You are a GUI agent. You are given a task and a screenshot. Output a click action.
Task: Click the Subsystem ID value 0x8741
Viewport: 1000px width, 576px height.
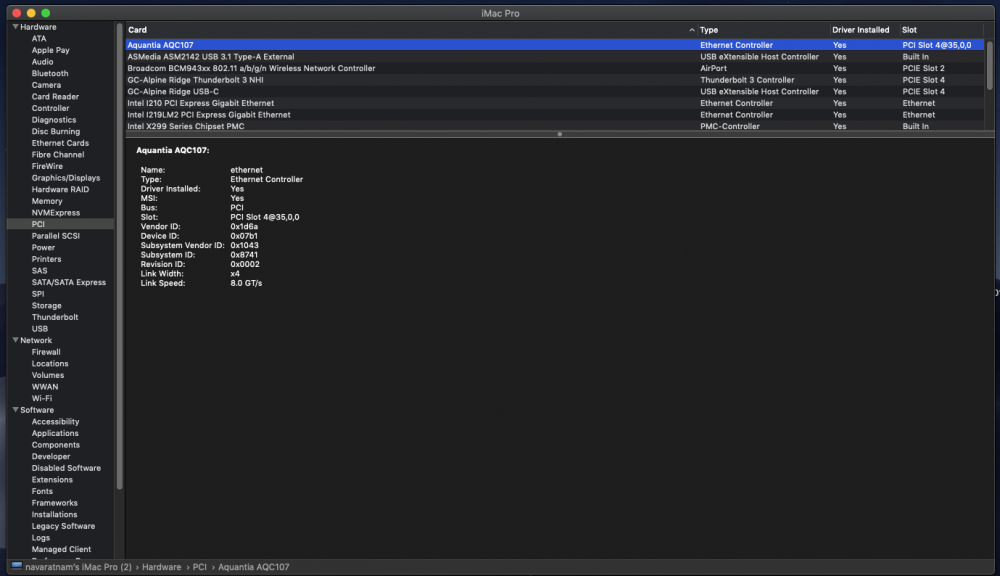pyautogui.click(x=244, y=255)
